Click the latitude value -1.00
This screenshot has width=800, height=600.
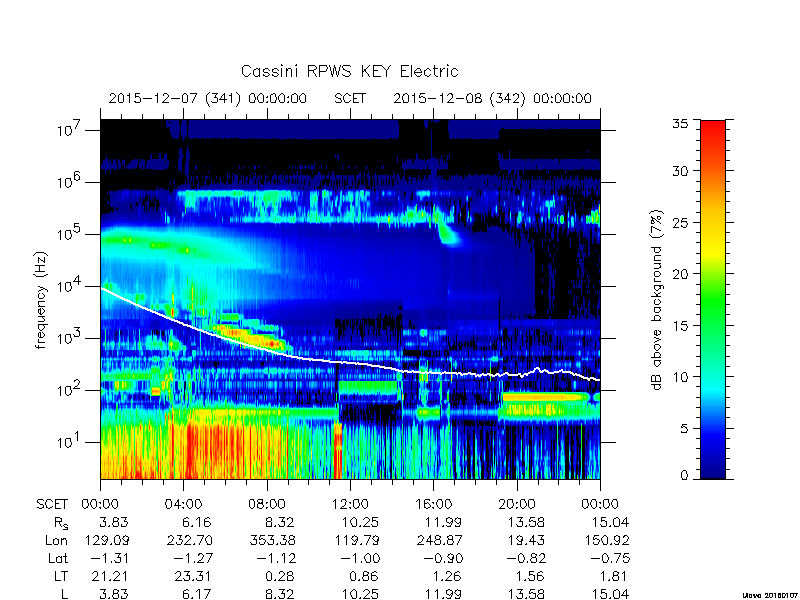click(x=359, y=558)
